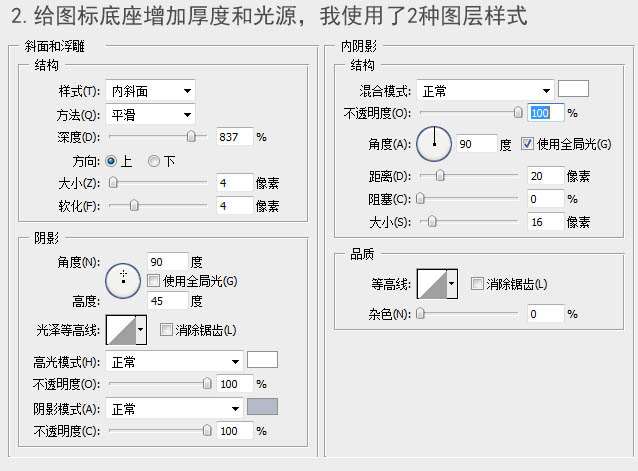The image size is (638, 471).
Task: Click the 深度 value field 837
Action: pos(234,137)
